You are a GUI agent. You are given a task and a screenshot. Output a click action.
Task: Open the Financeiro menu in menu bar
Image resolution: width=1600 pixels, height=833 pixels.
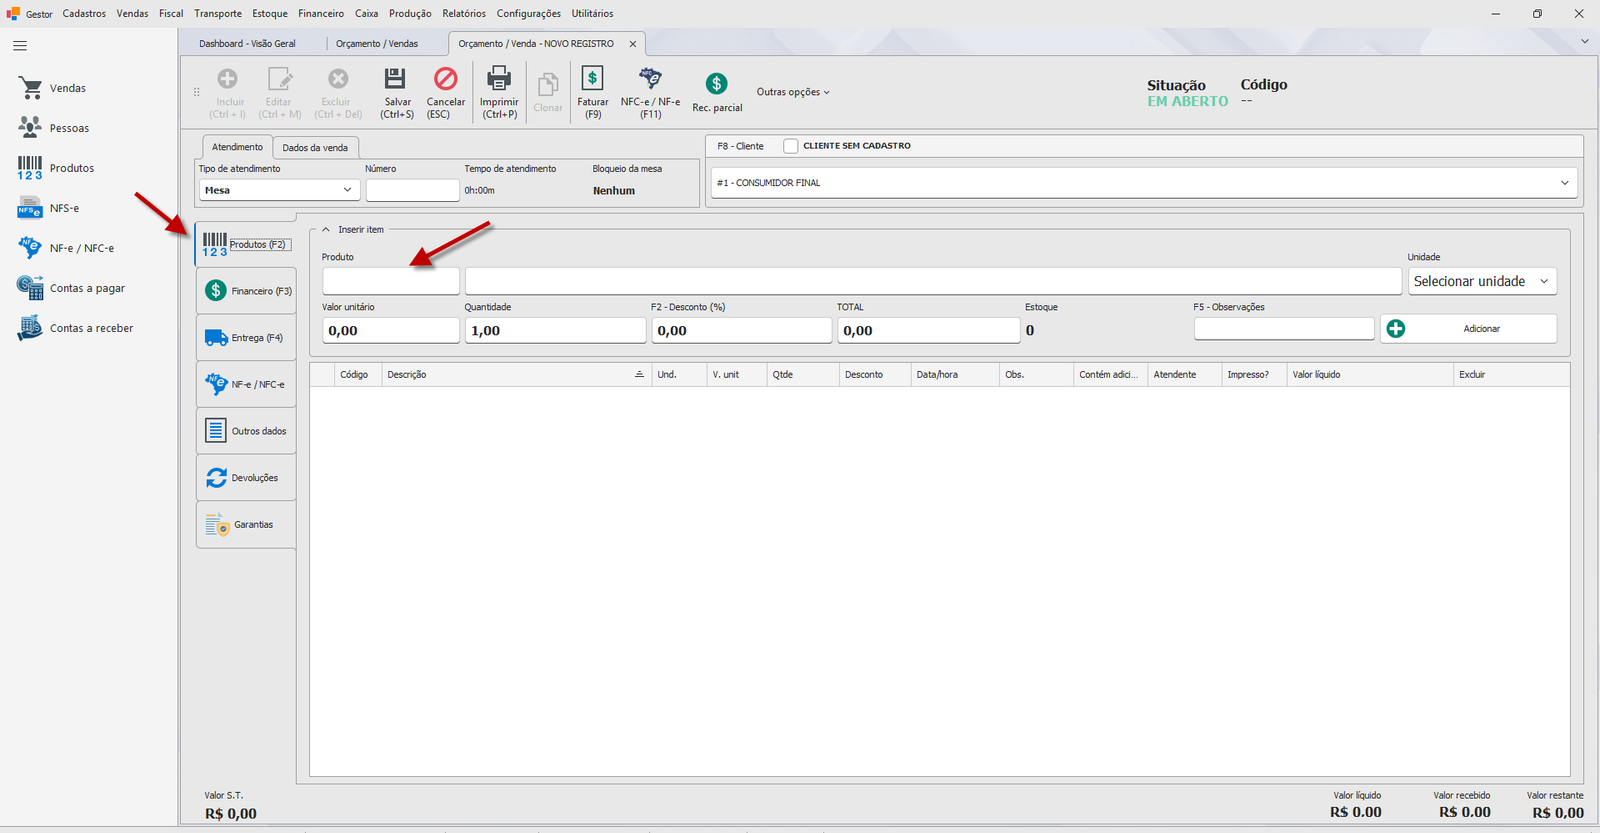[321, 14]
